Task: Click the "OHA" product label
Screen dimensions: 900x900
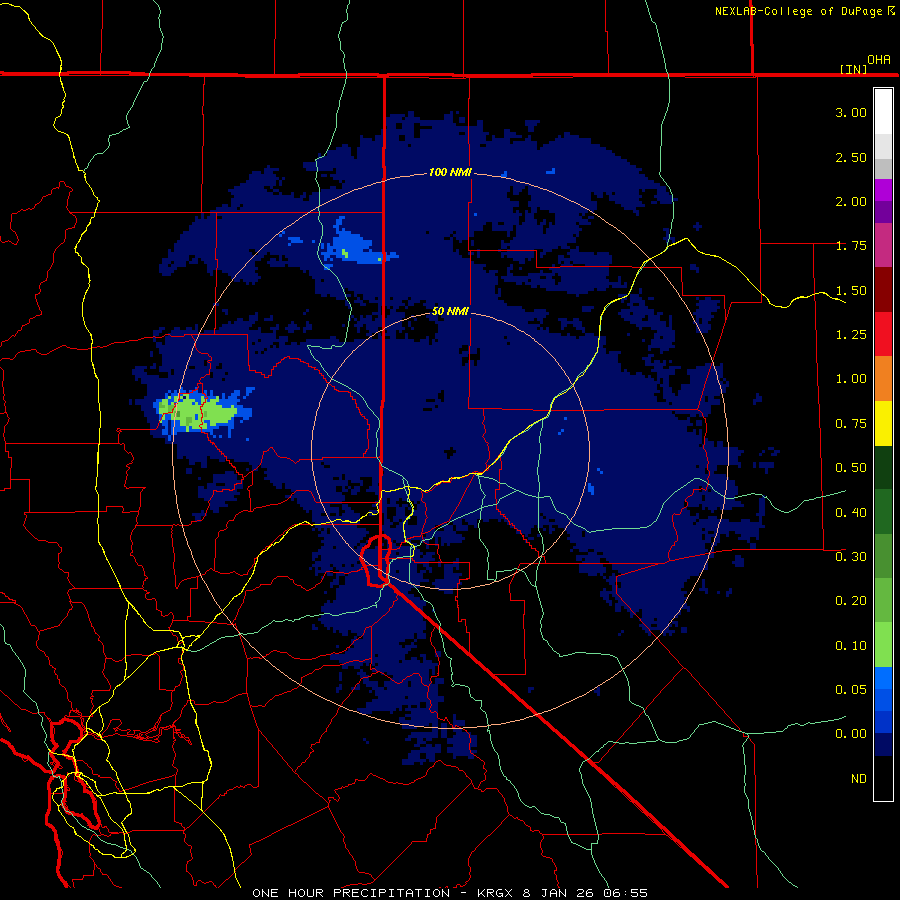Action: tap(878, 60)
